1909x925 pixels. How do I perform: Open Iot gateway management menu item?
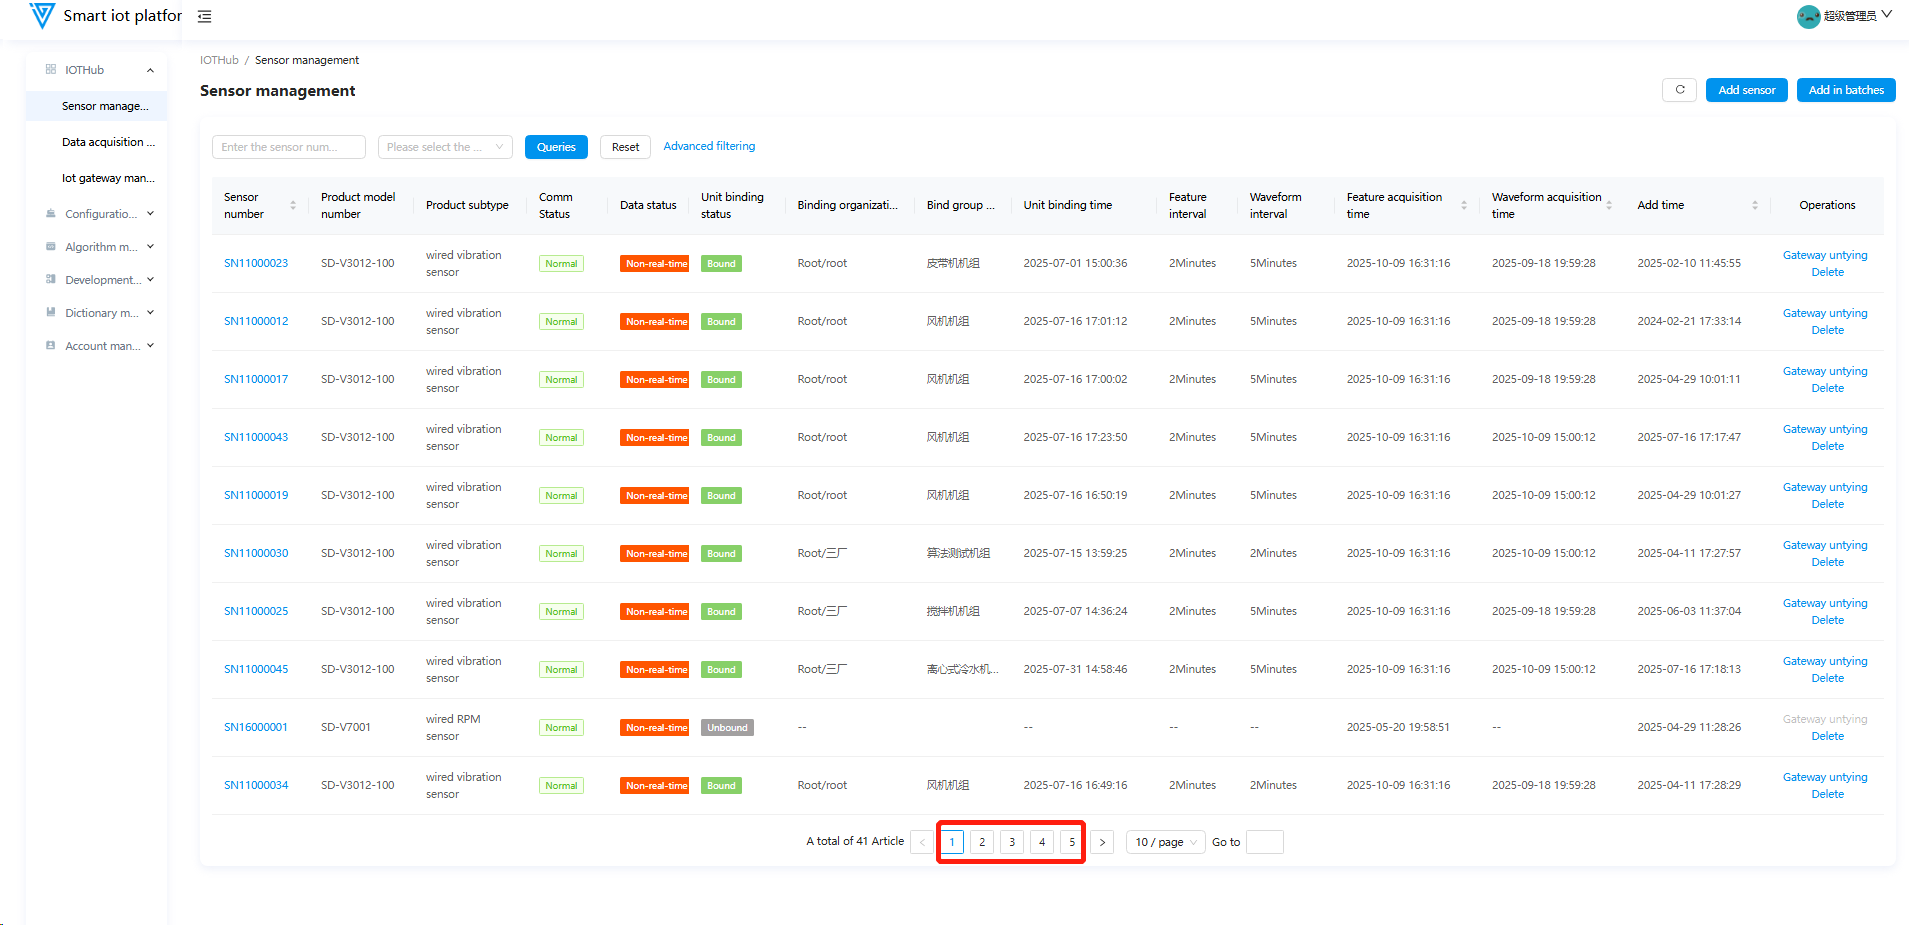tap(107, 178)
